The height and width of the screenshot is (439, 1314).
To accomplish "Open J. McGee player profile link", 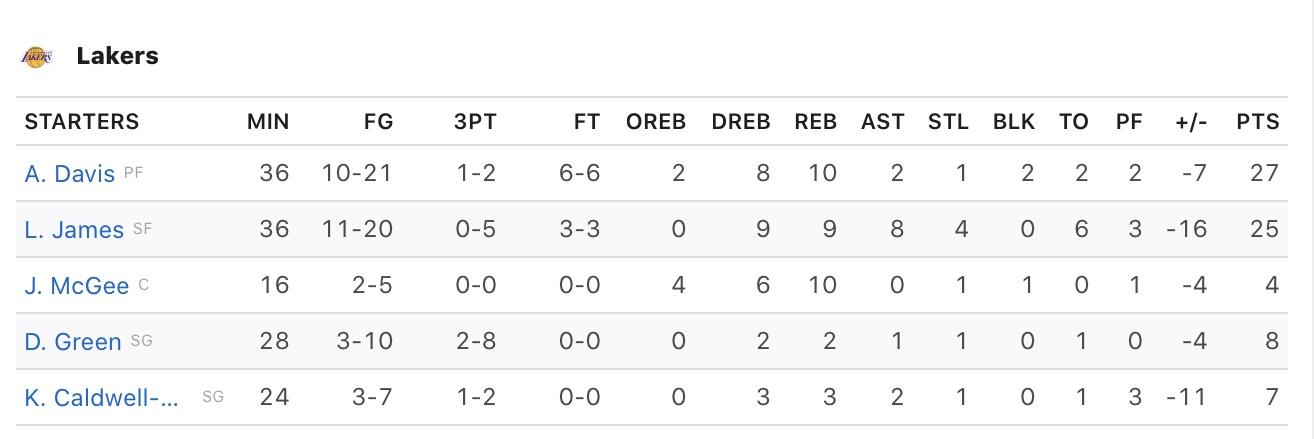I will 77,285.
